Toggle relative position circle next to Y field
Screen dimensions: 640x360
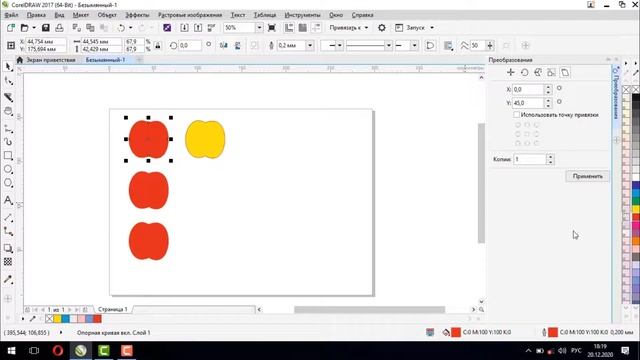pos(559,102)
